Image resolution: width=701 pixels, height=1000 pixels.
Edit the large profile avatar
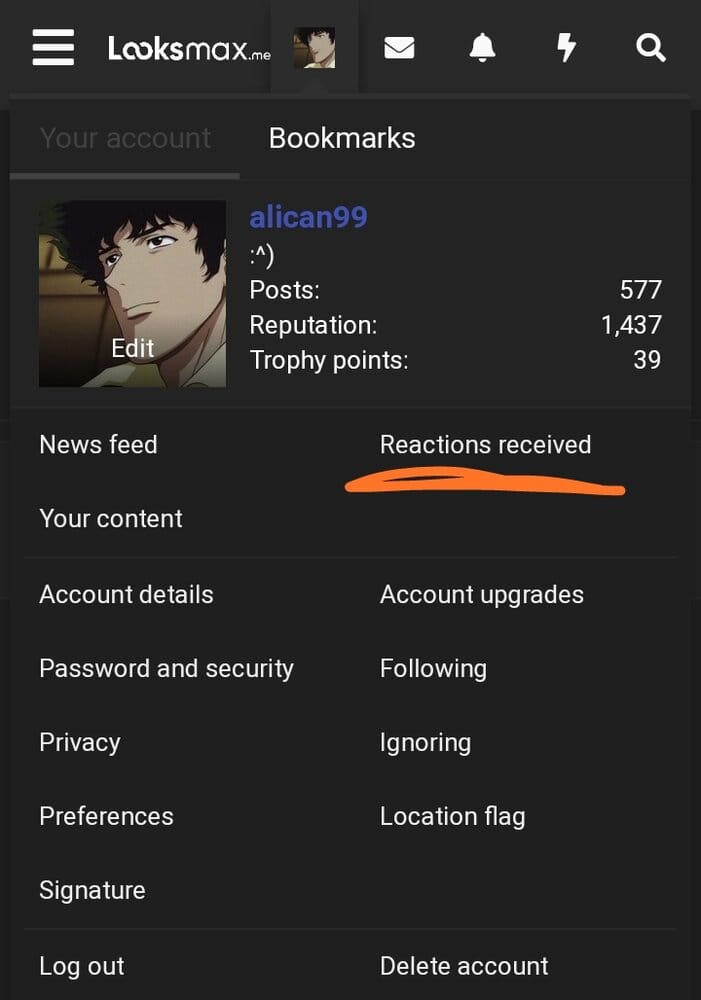pos(132,294)
